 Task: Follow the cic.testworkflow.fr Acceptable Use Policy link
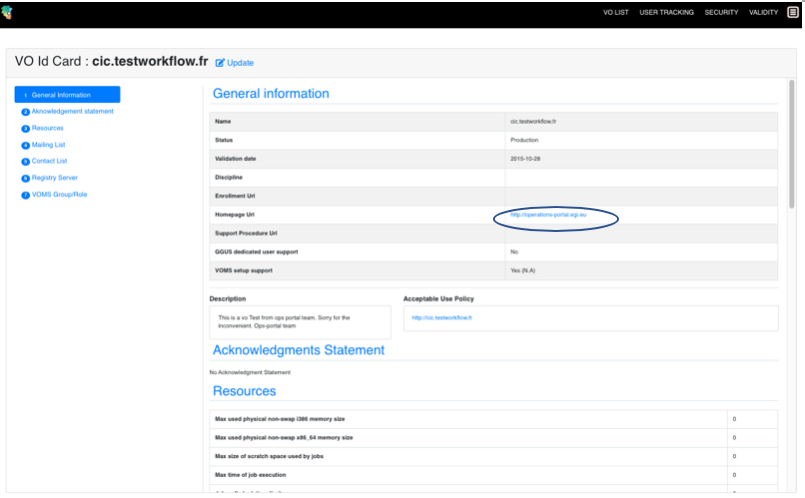(441, 317)
